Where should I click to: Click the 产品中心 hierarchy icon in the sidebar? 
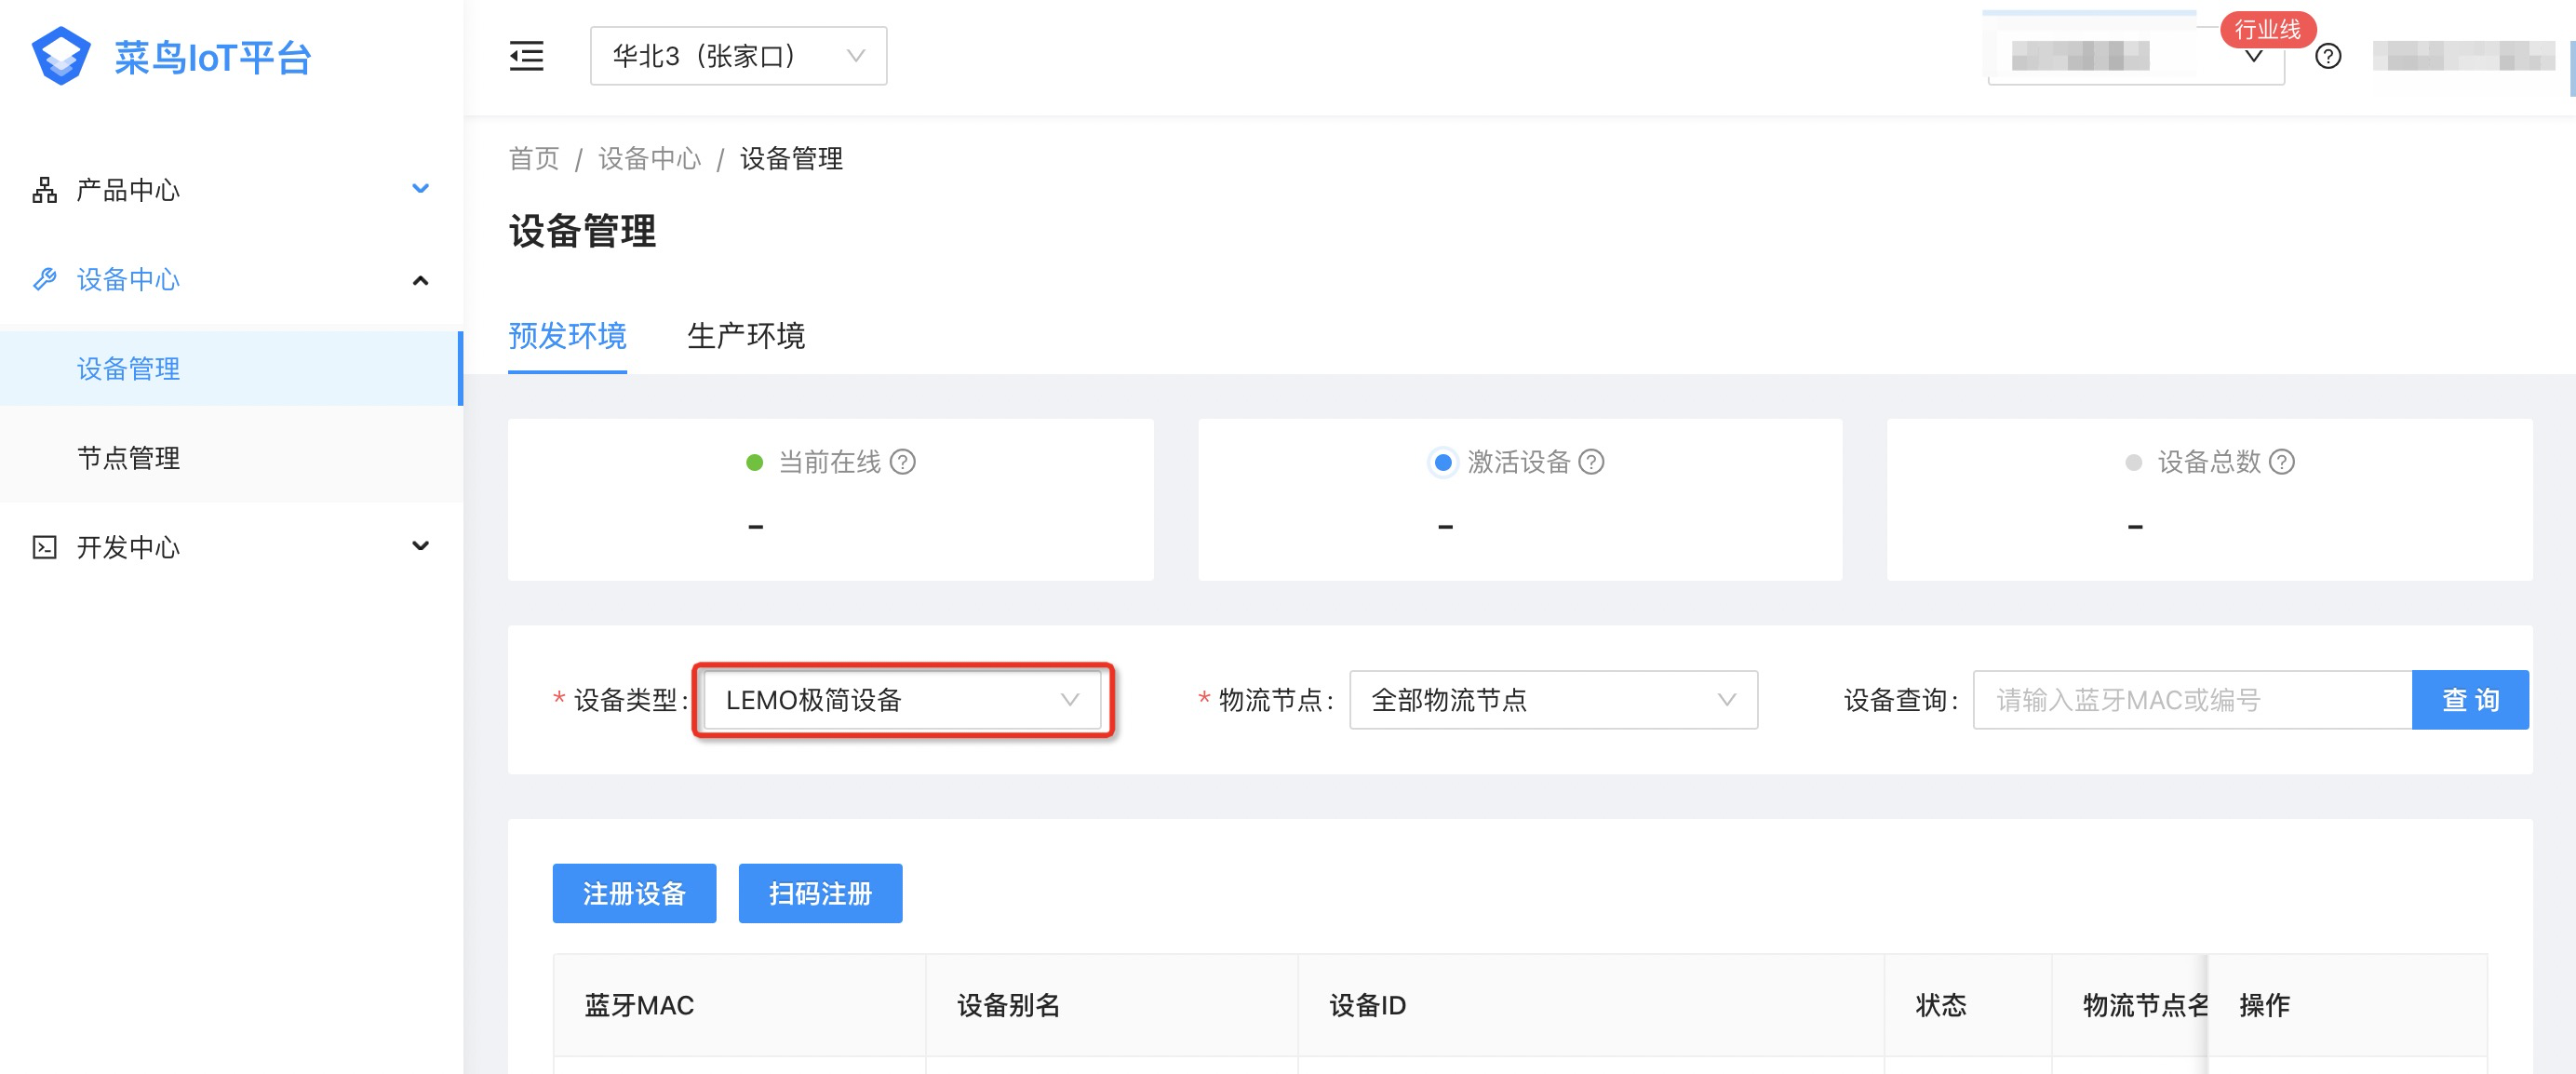[44, 190]
